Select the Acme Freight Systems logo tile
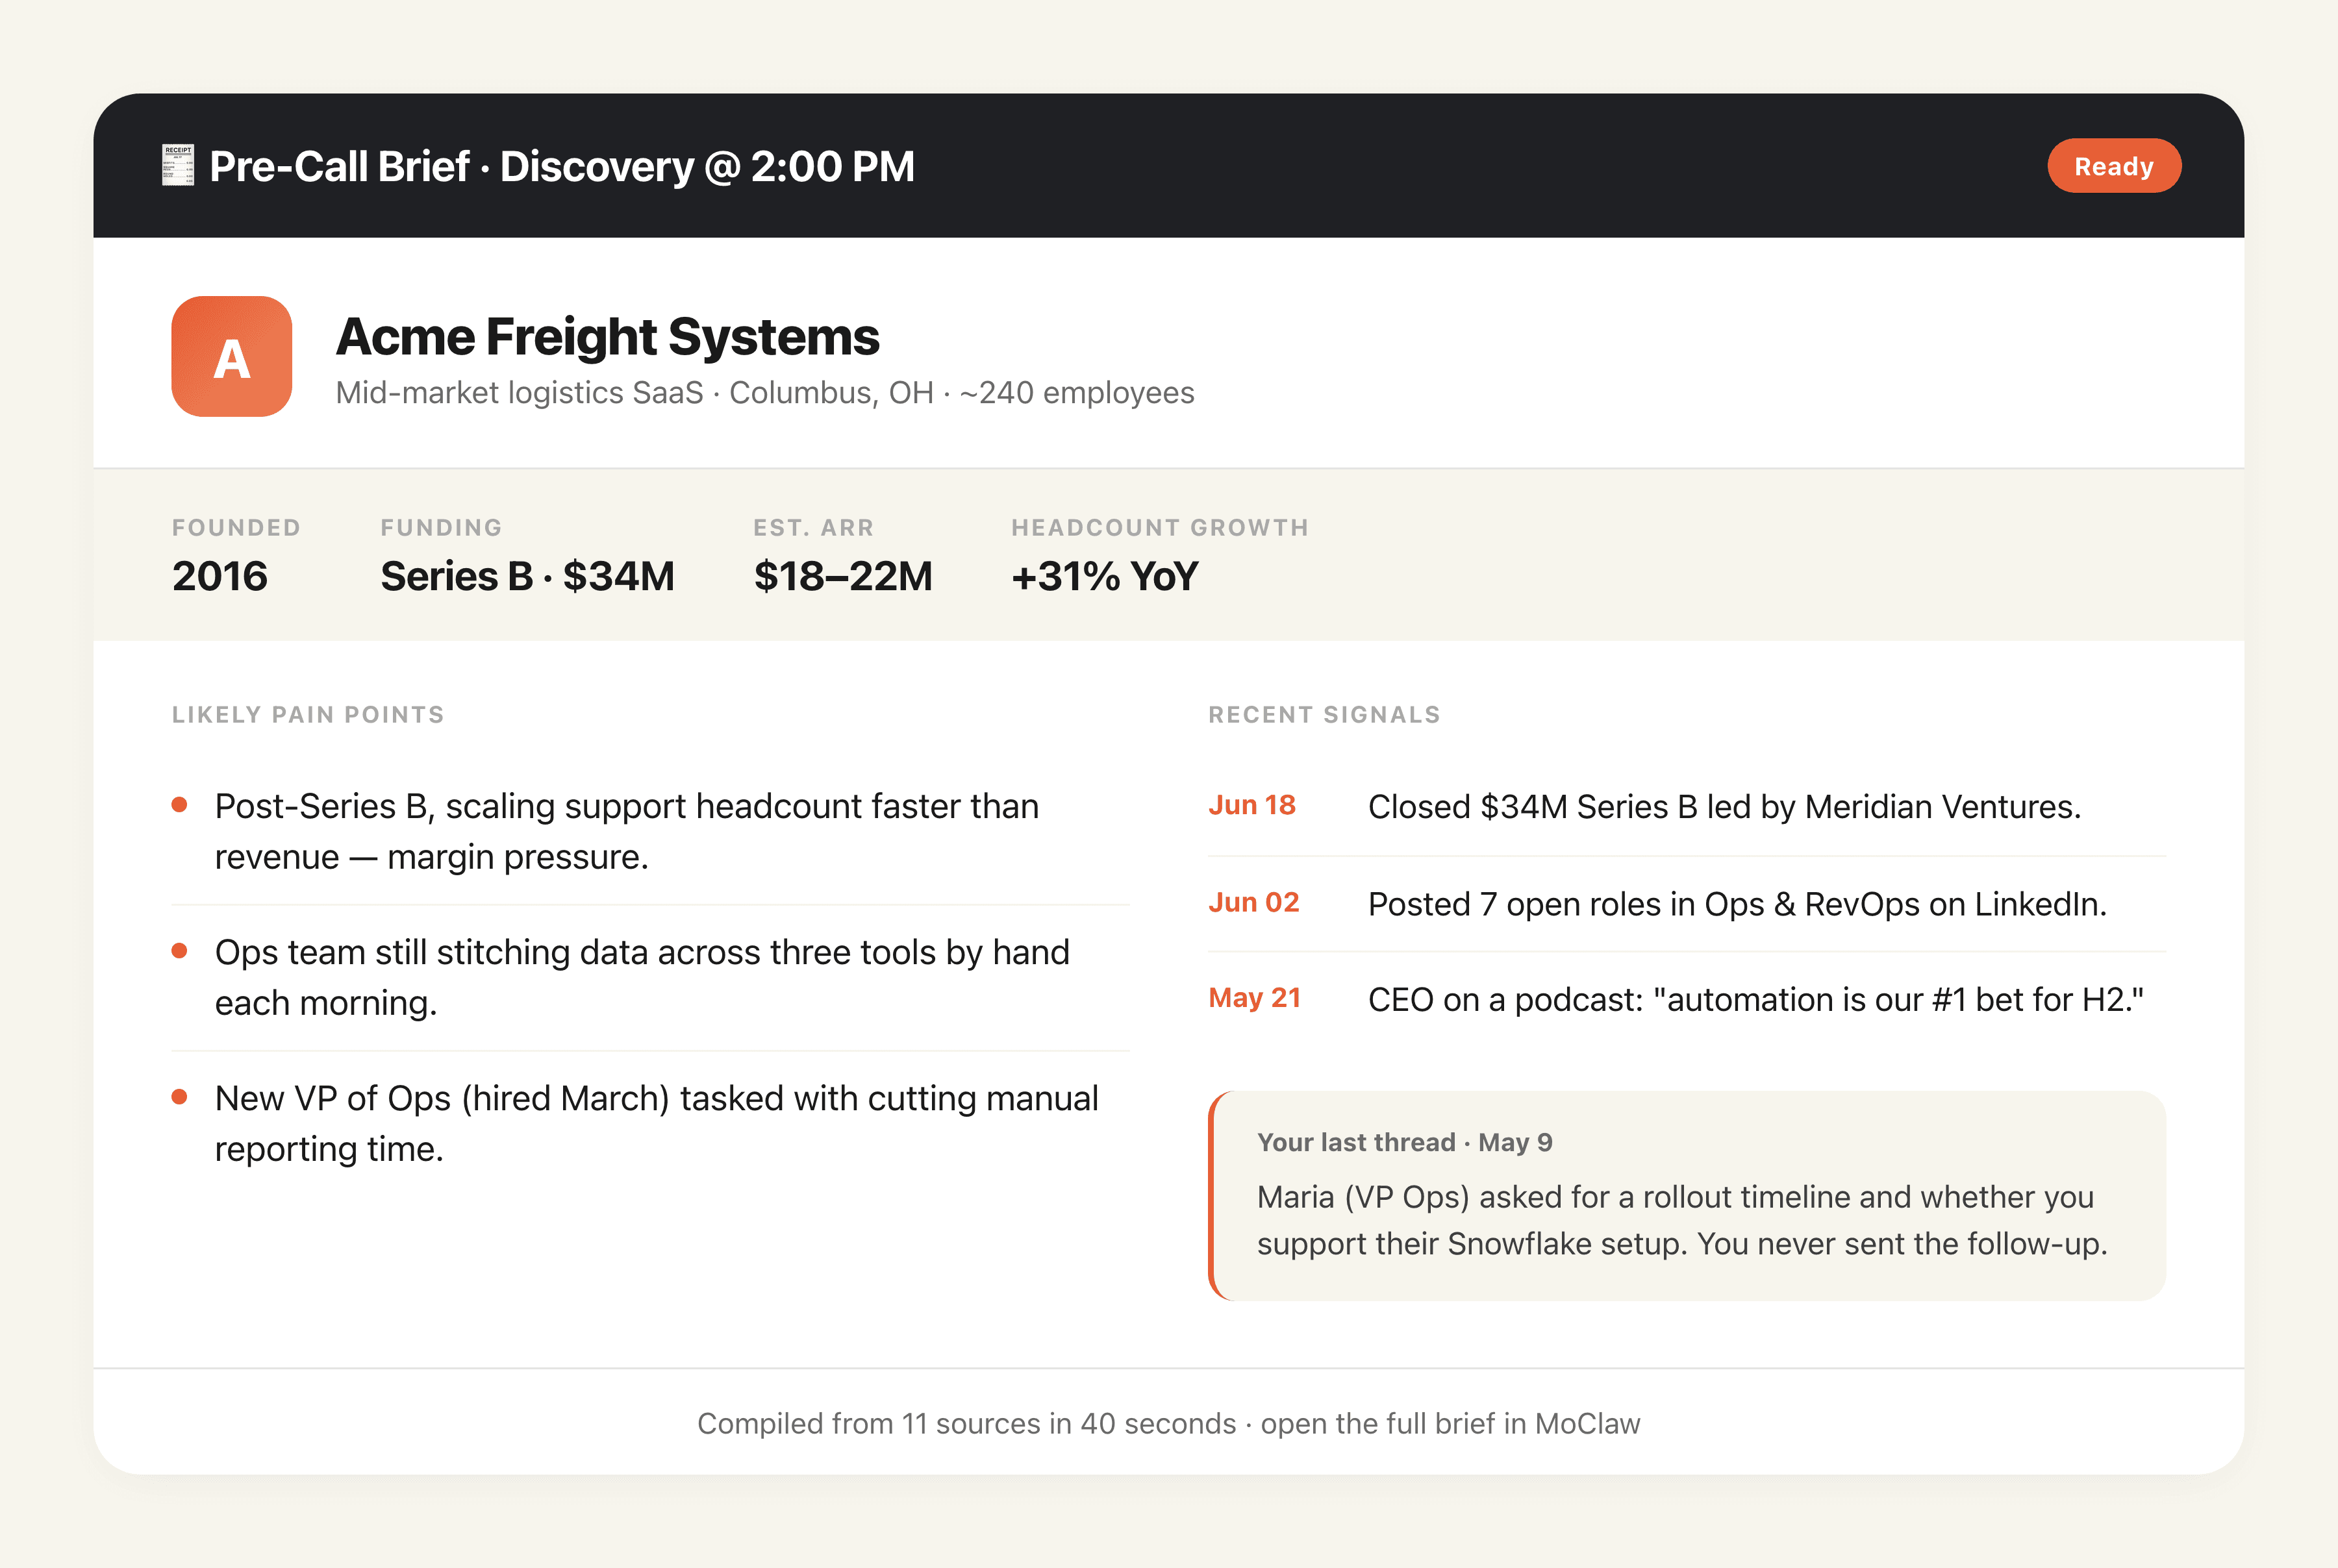The height and width of the screenshot is (1568, 2338). (232, 356)
